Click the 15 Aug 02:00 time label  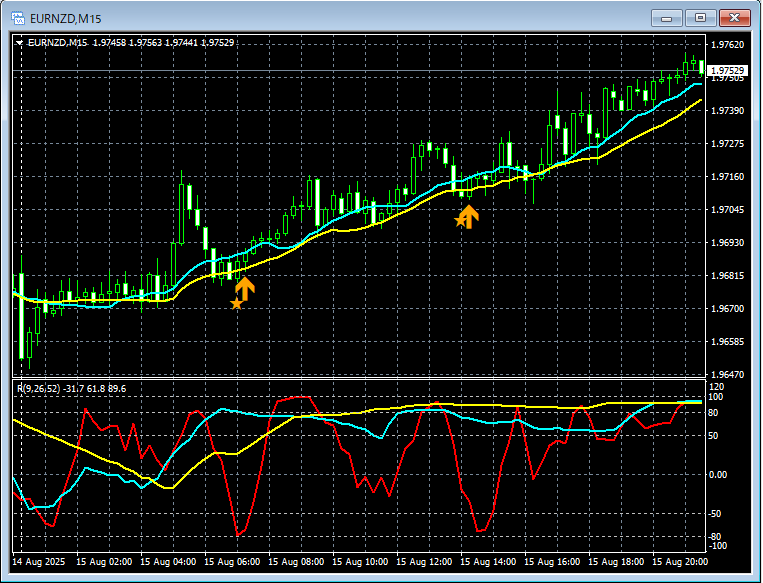tap(104, 562)
